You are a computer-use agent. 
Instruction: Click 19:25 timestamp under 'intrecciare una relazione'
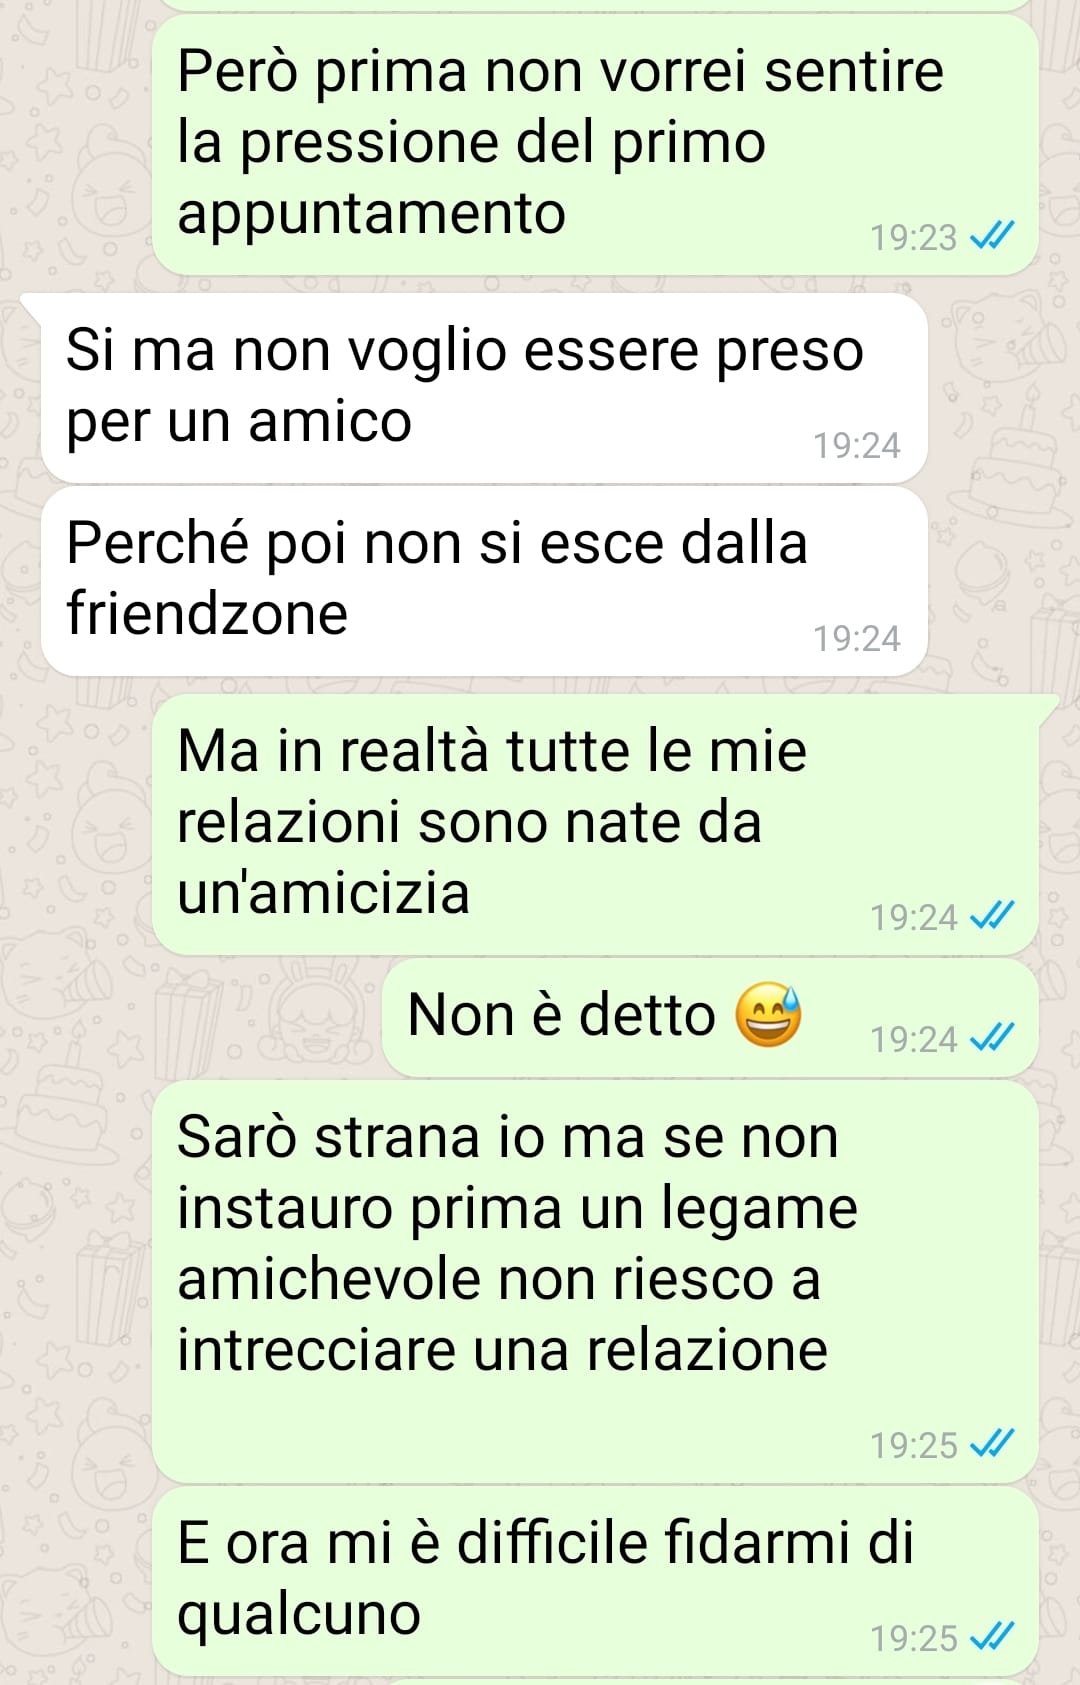[x=914, y=1445]
